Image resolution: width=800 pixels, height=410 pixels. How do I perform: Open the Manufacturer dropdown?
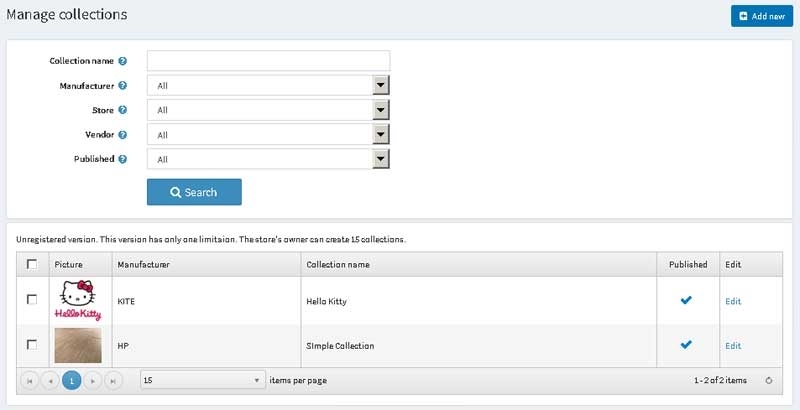(x=380, y=86)
